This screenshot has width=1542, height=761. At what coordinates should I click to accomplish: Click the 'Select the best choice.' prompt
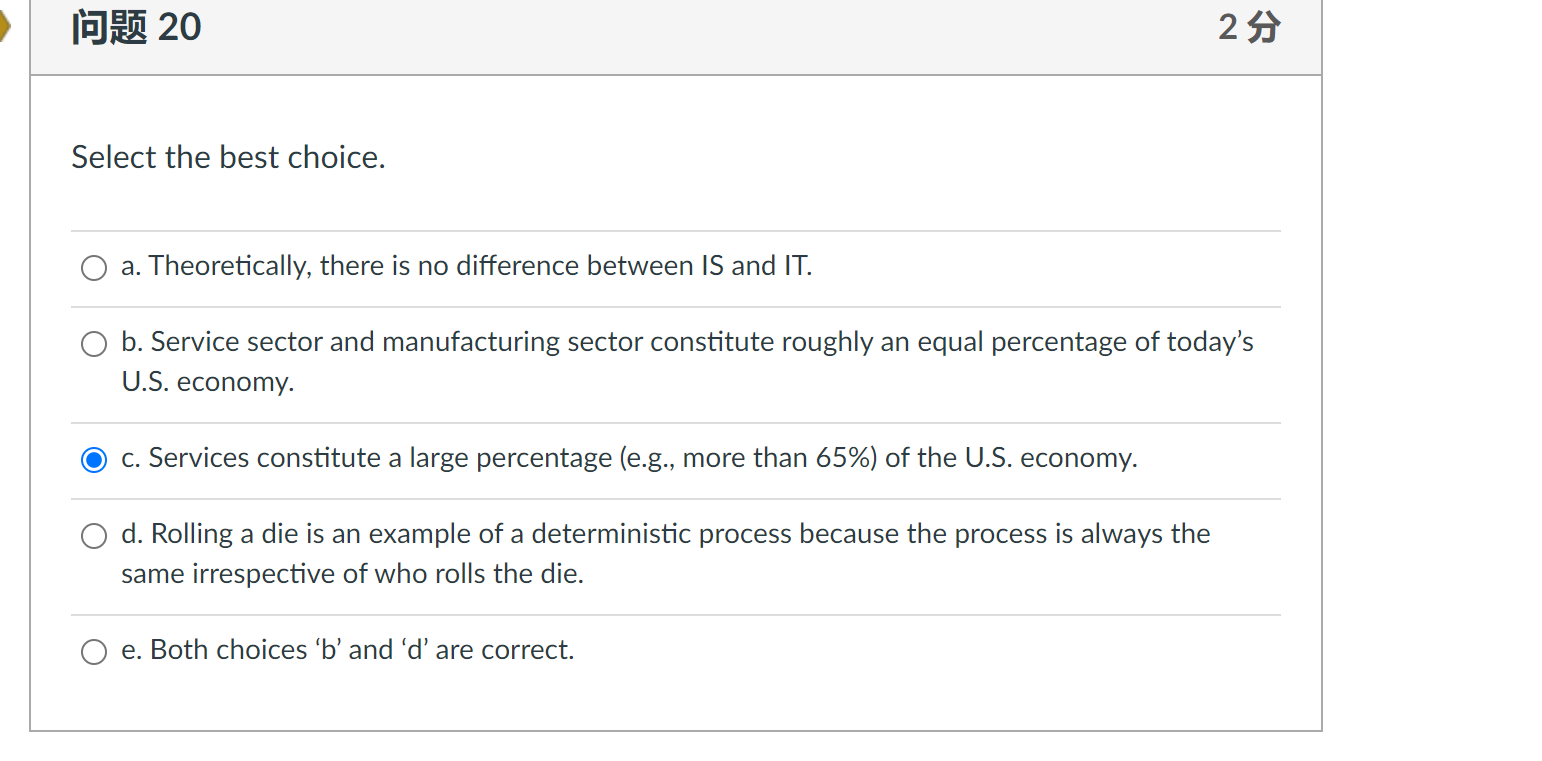click(228, 157)
